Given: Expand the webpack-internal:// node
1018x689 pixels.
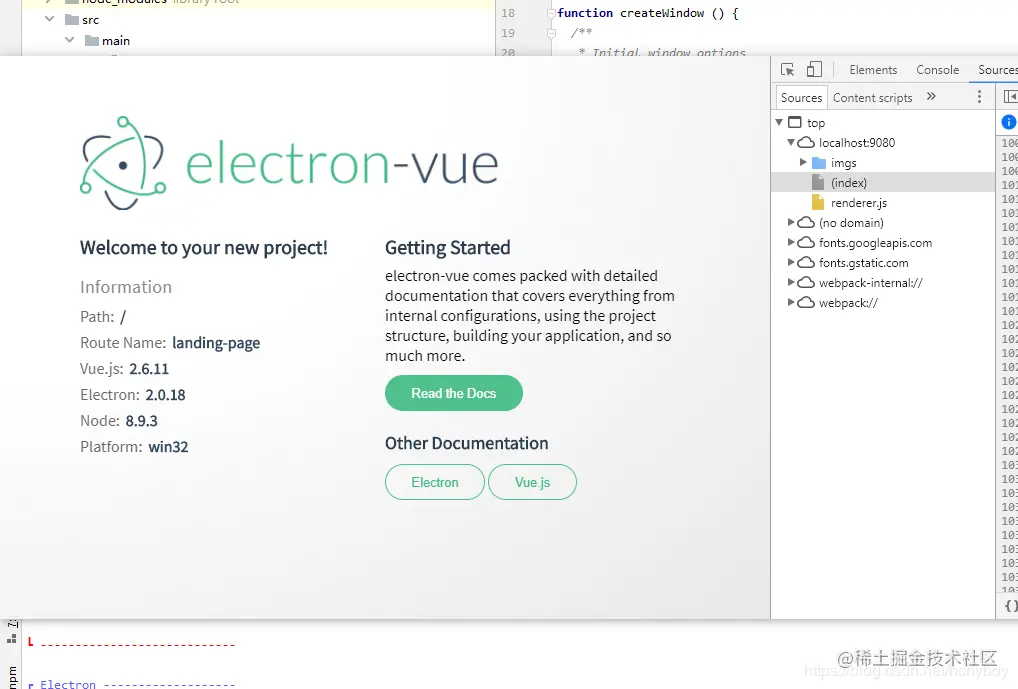Looking at the screenshot, I should [791, 282].
